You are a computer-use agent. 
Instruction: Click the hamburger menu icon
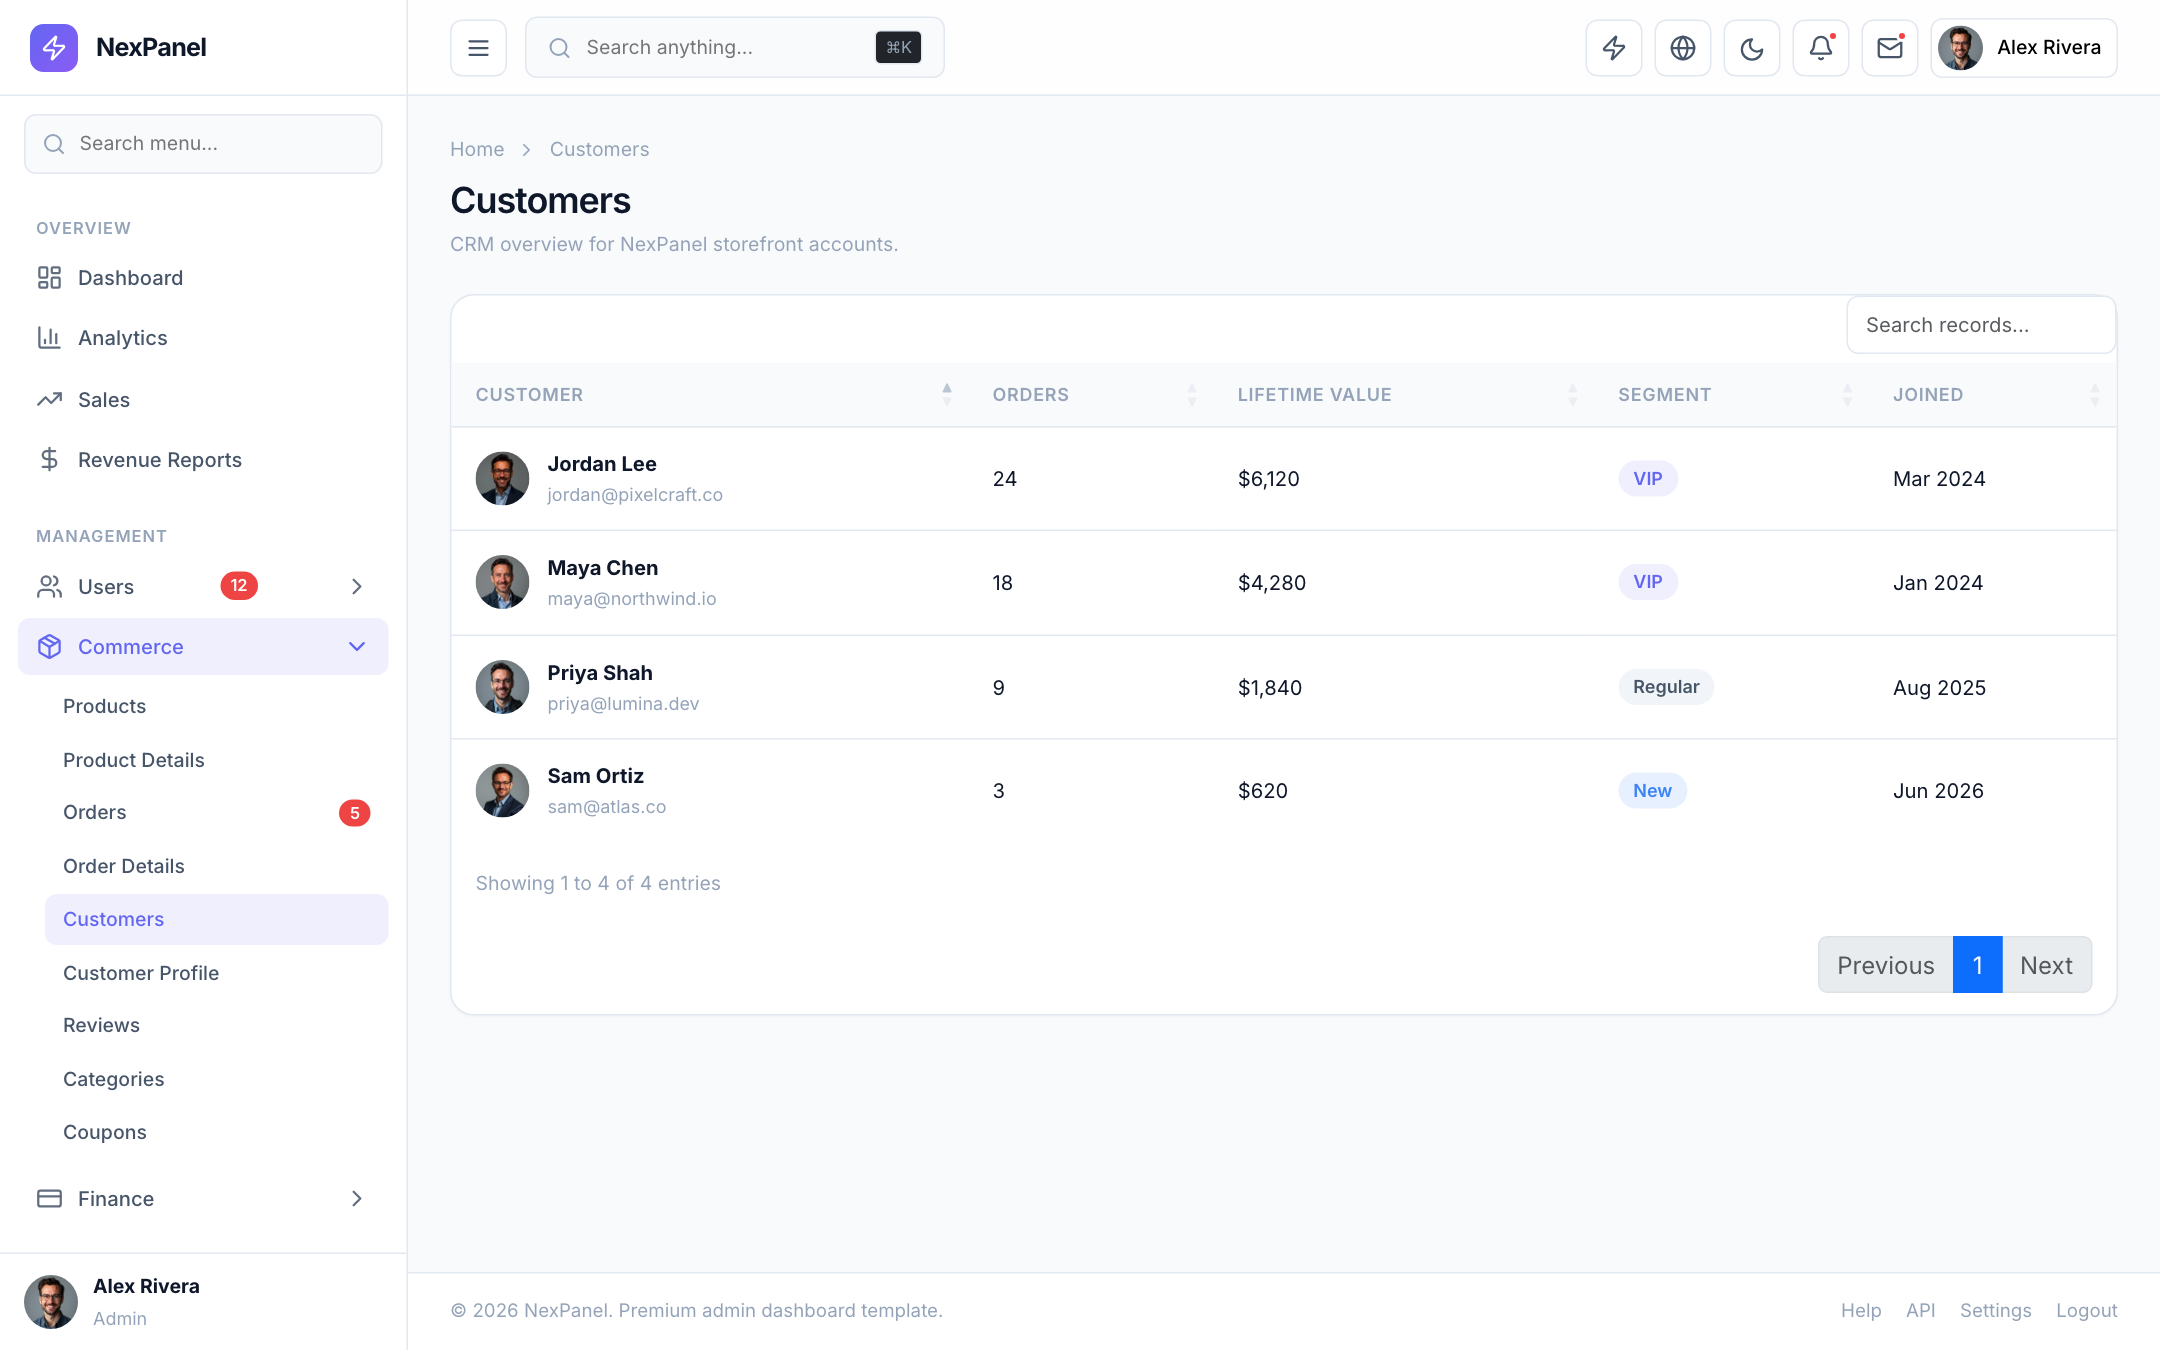(x=478, y=48)
